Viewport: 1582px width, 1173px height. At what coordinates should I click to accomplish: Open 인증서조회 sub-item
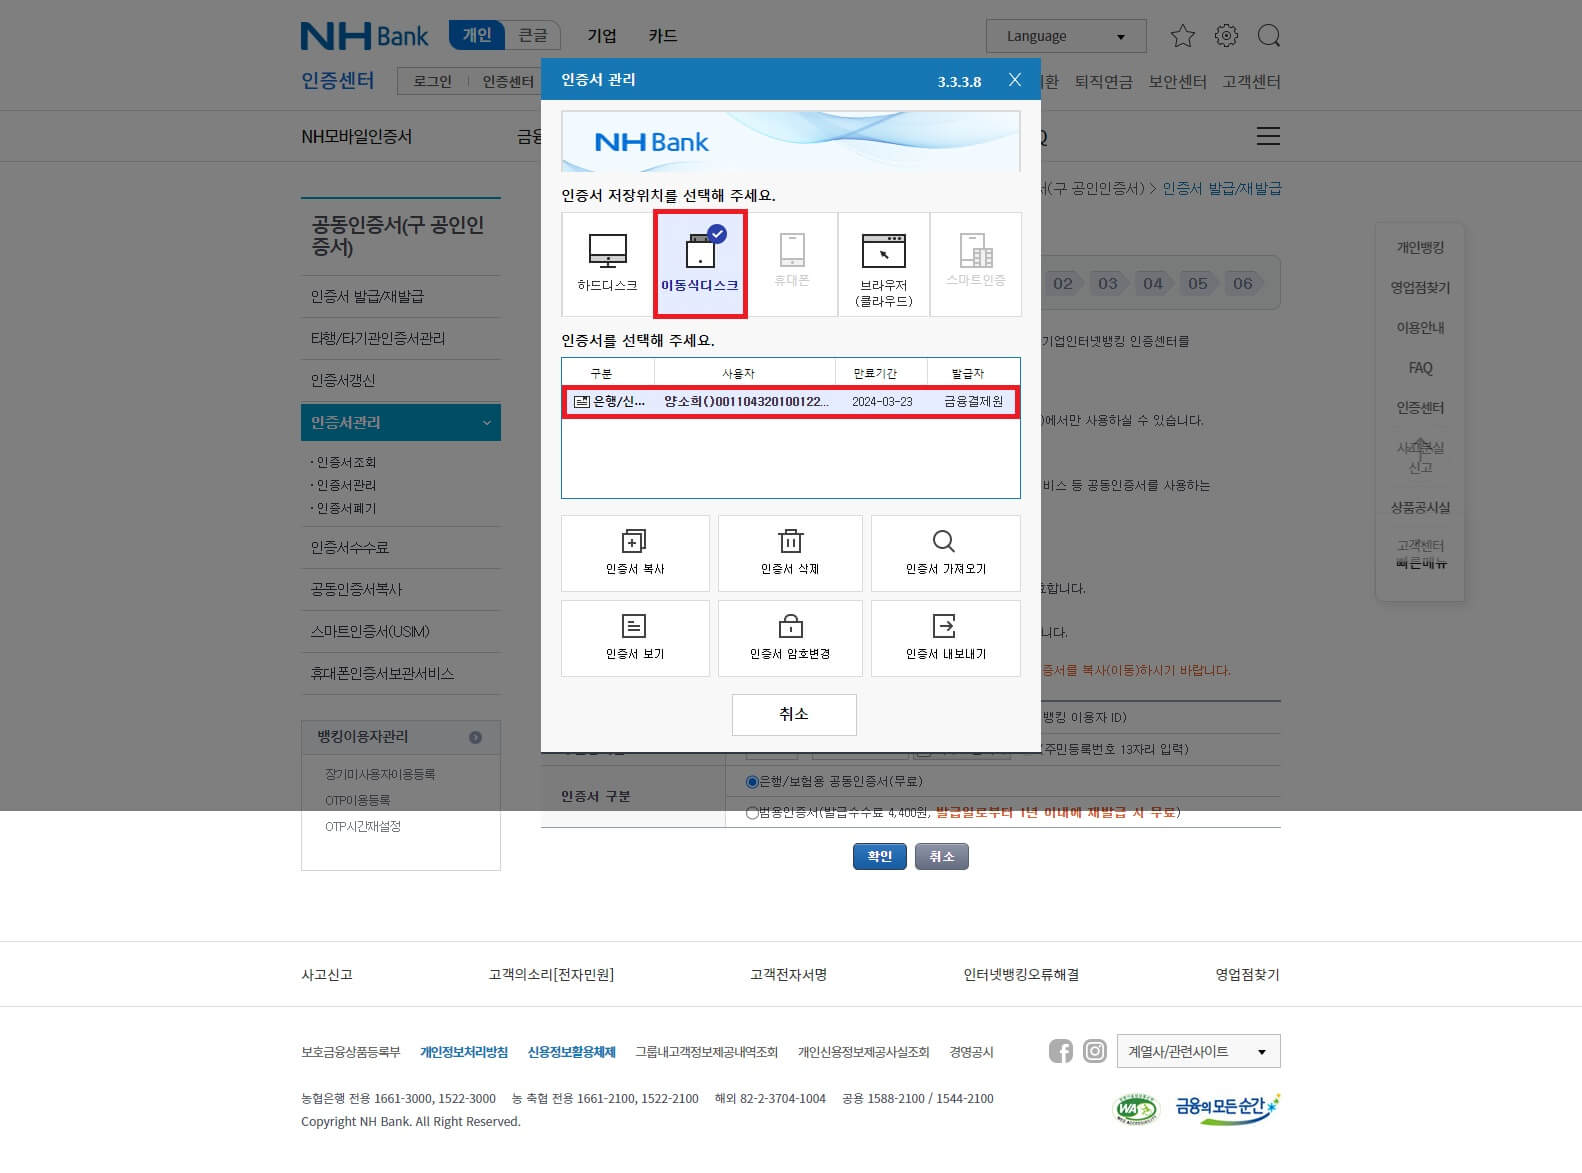coord(346,462)
